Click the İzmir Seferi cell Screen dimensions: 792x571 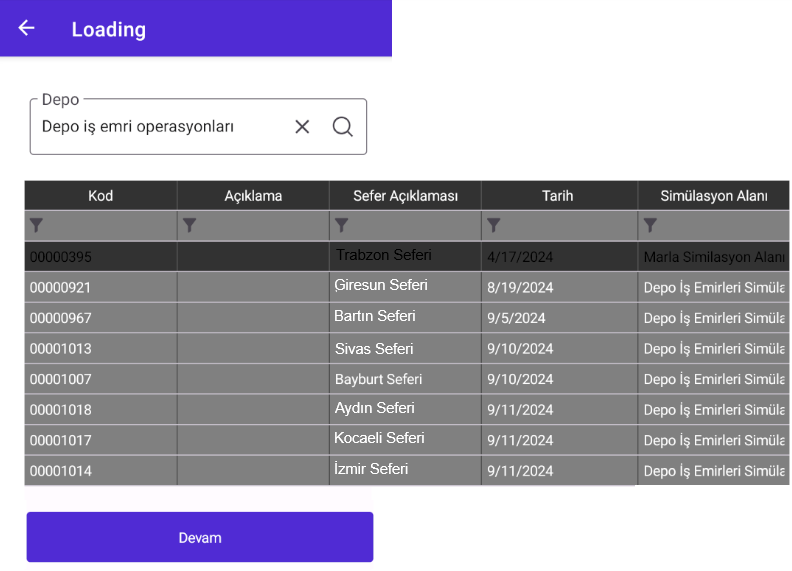coord(405,471)
